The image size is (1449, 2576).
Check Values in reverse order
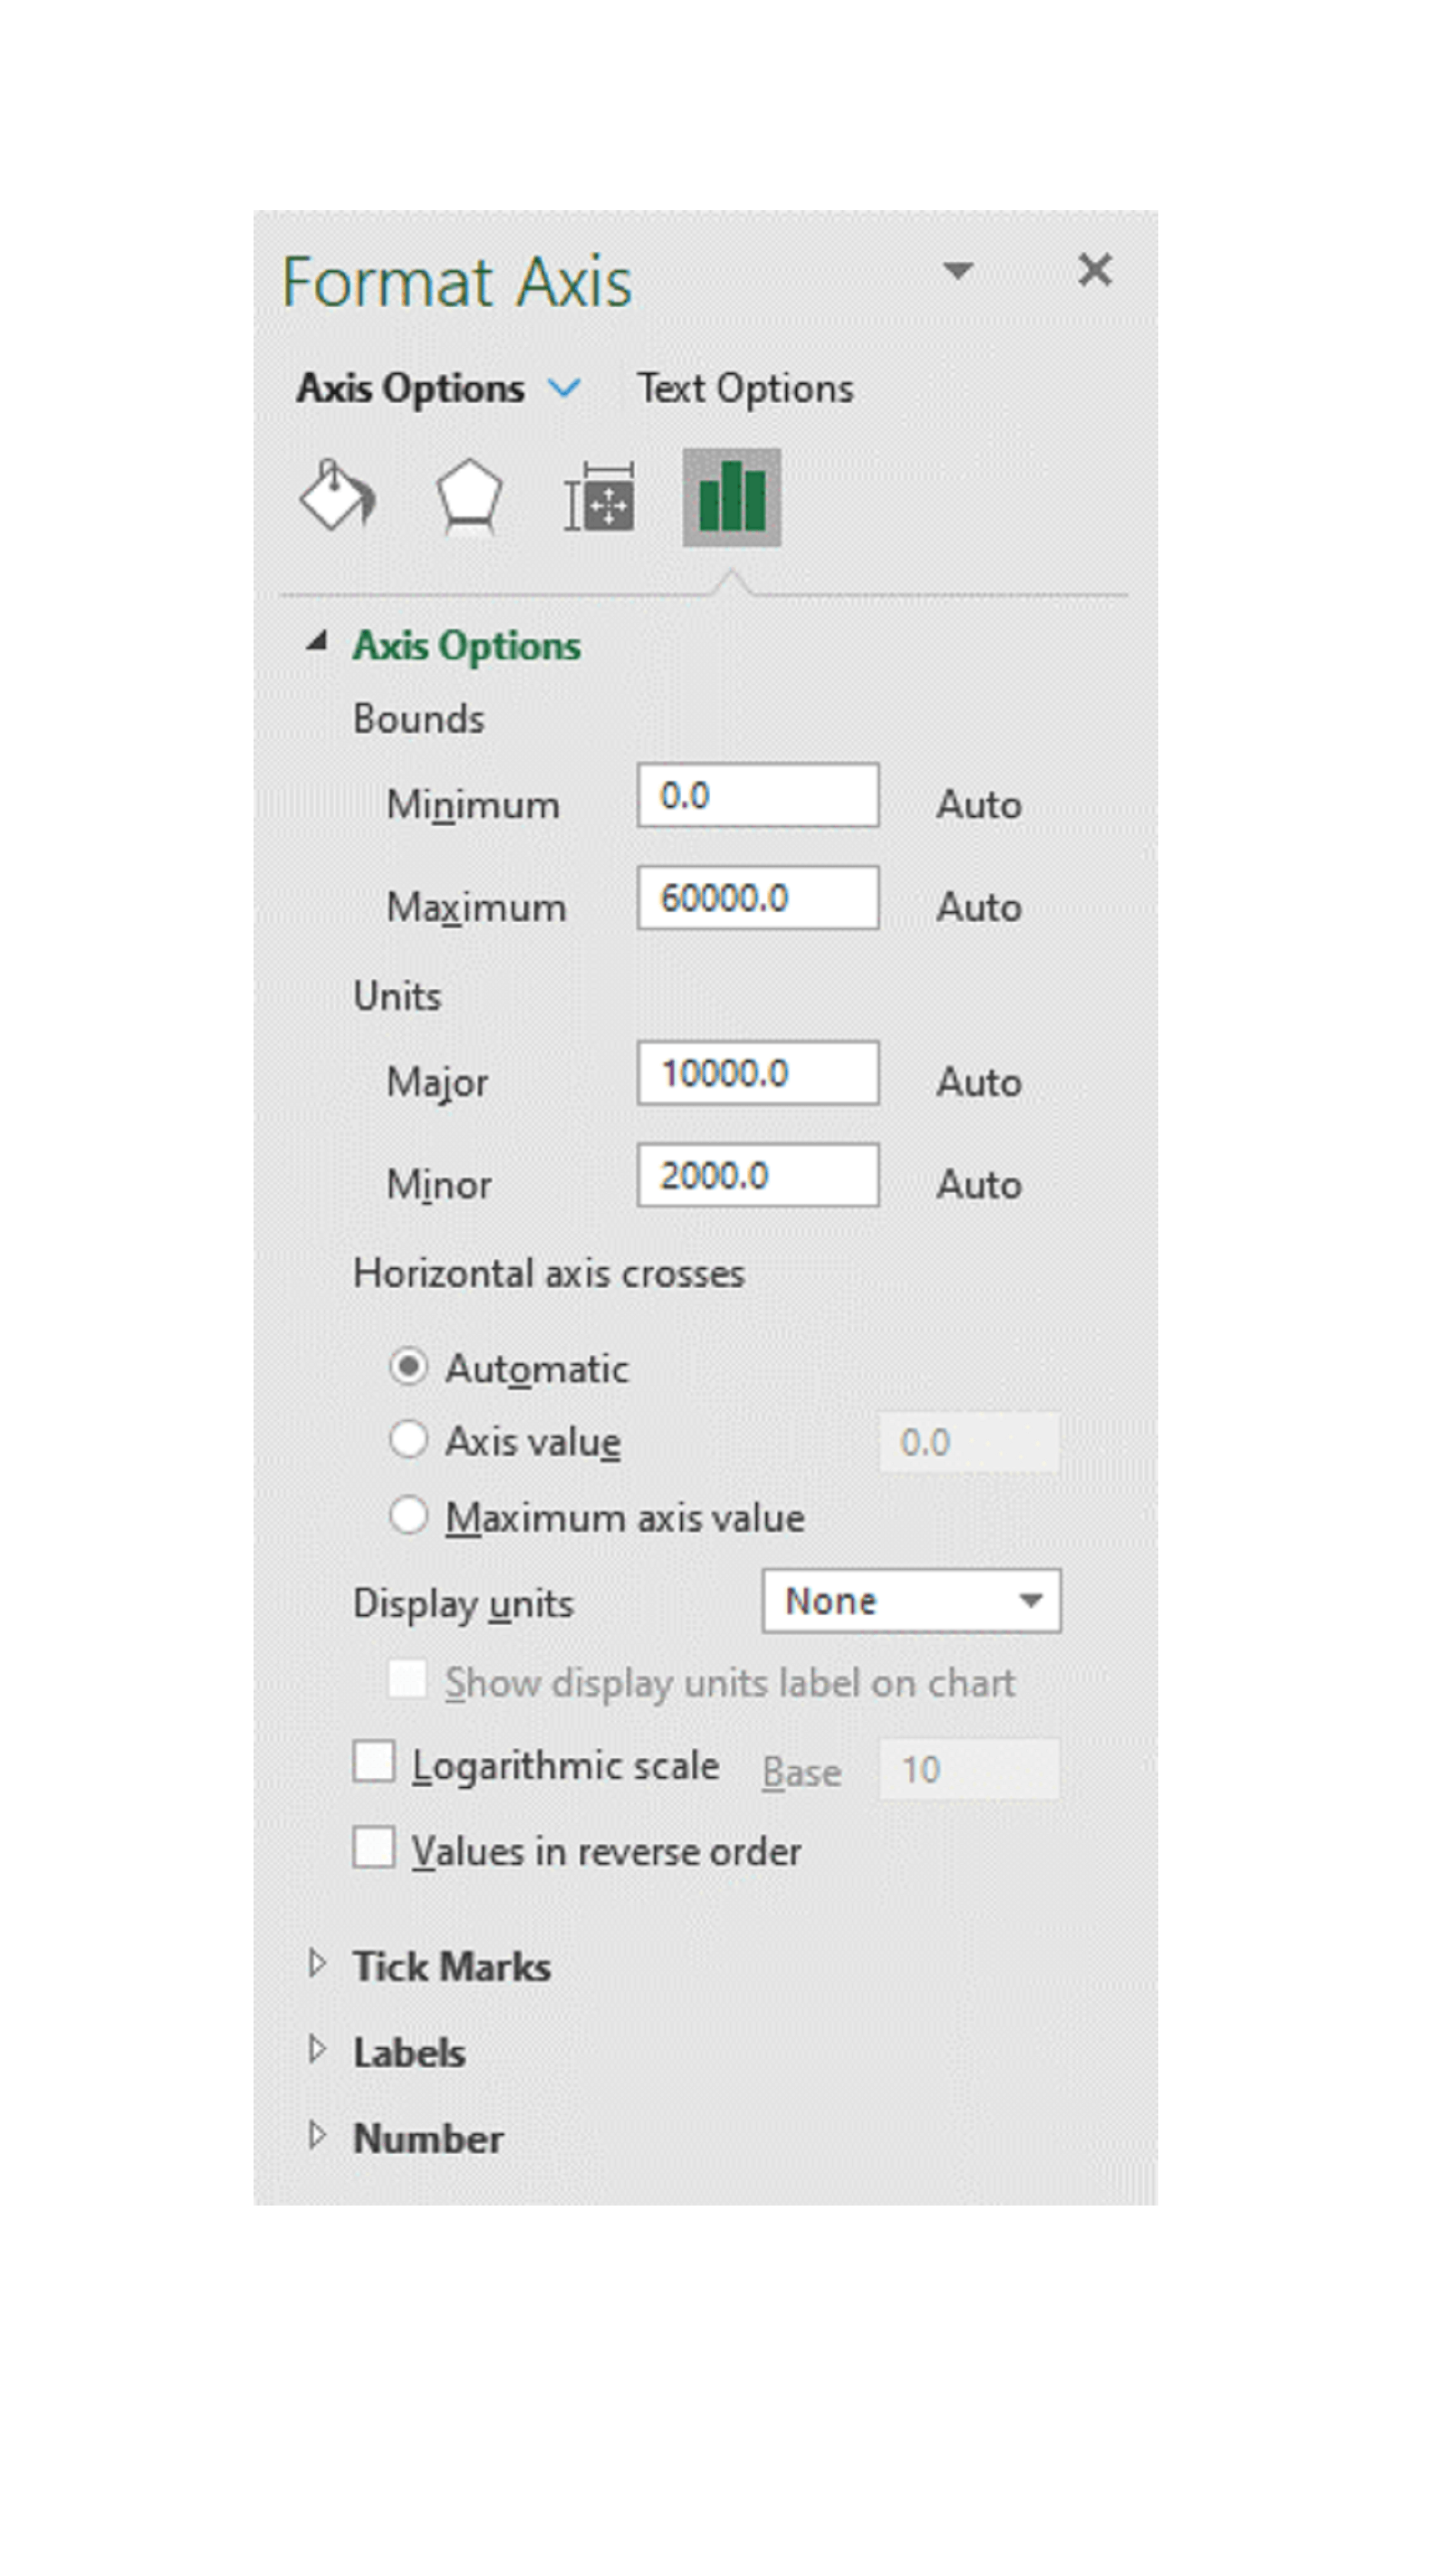coord(374,1848)
